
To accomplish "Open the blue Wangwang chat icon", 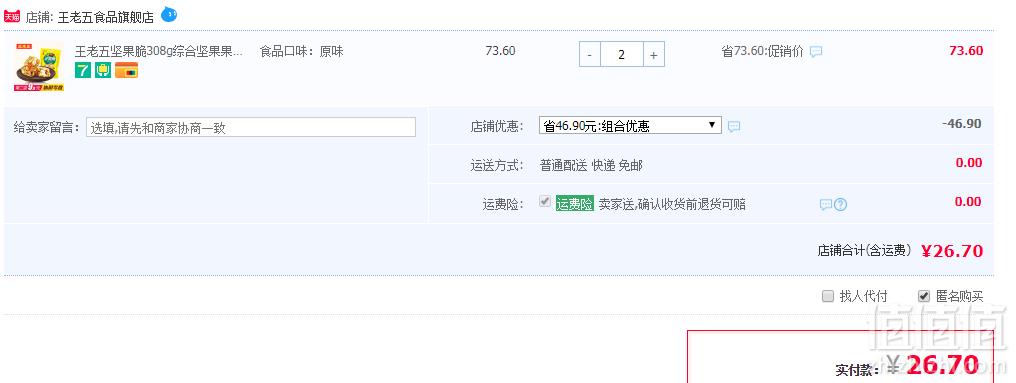I will [x=168, y=14].
